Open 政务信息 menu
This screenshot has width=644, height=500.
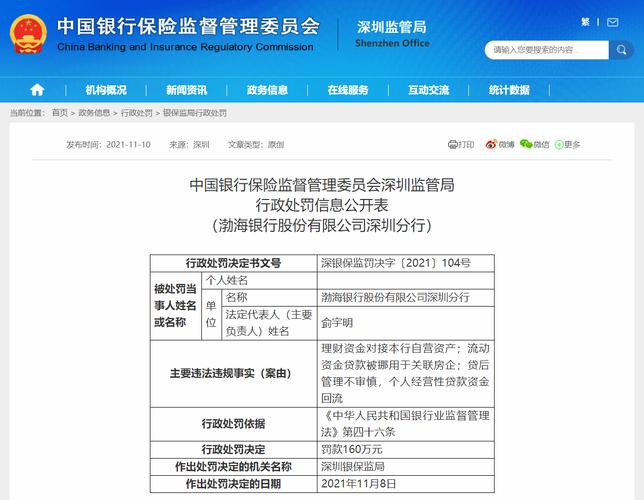(x=267, y=90)
